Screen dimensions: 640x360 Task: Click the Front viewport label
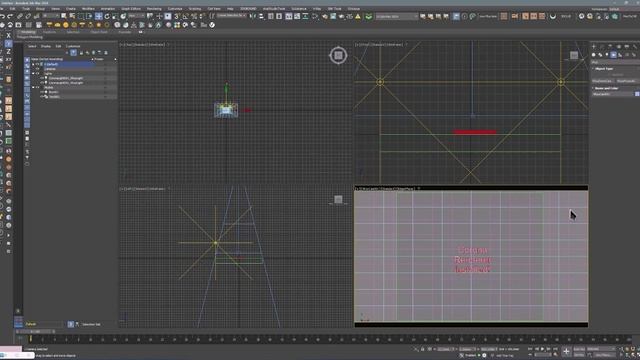coord(380,44)
